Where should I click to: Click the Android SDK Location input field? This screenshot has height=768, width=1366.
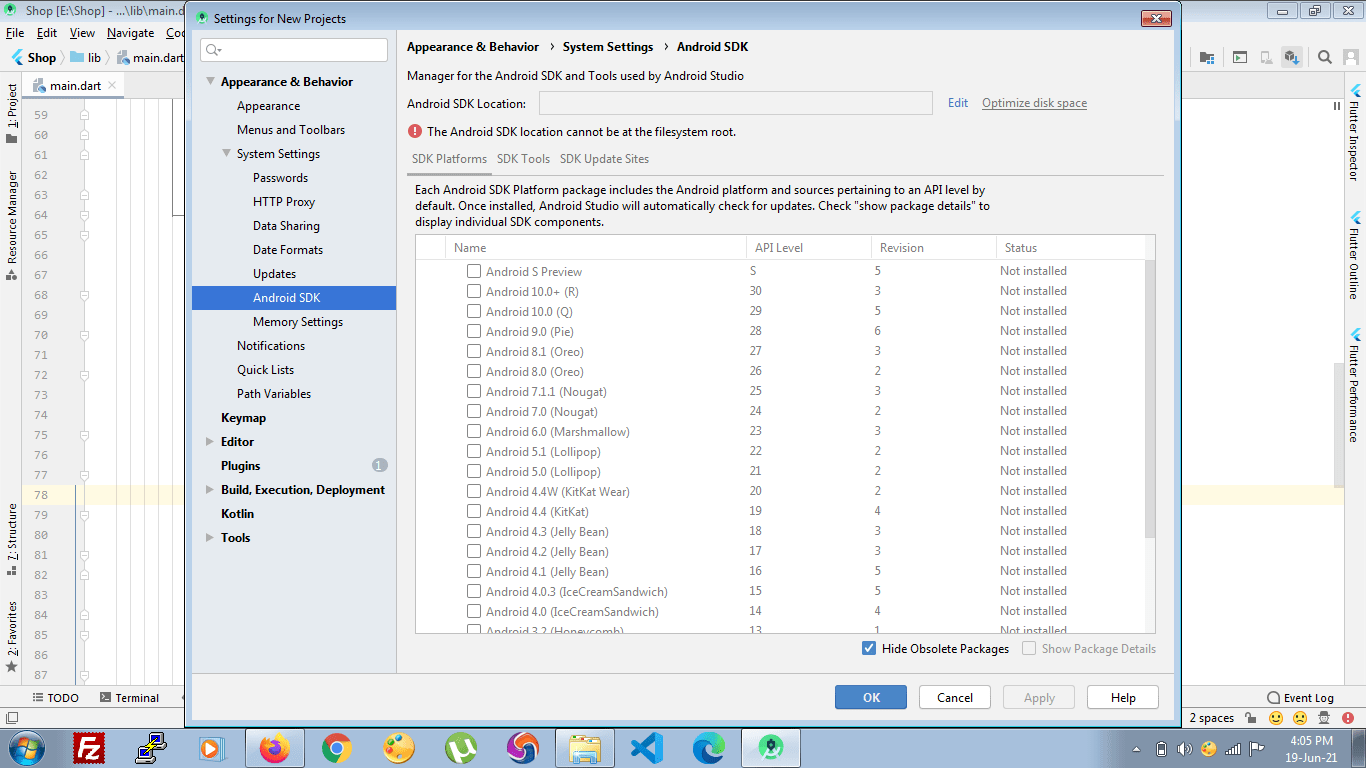736,102
